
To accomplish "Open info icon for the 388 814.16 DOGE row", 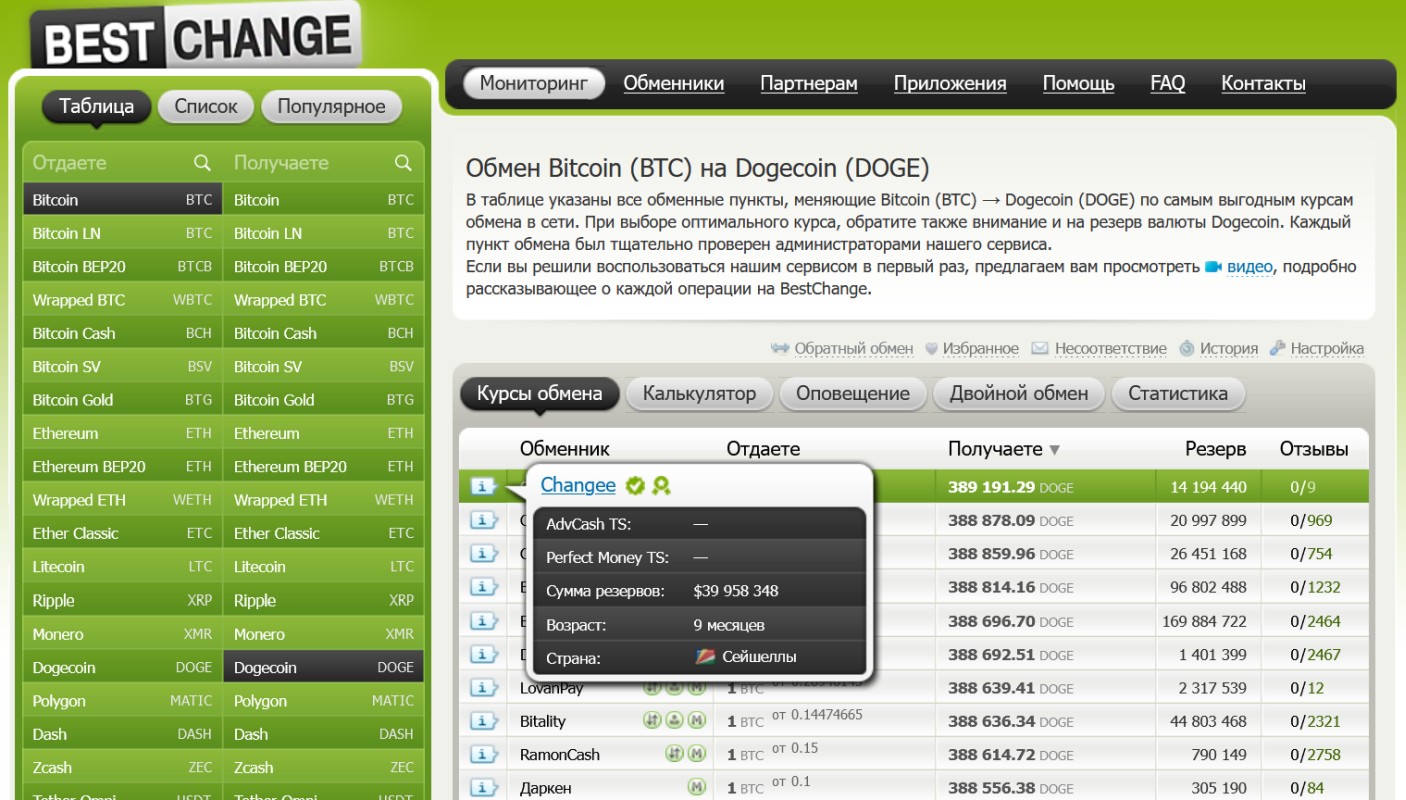I will click(x=484, y=587).
